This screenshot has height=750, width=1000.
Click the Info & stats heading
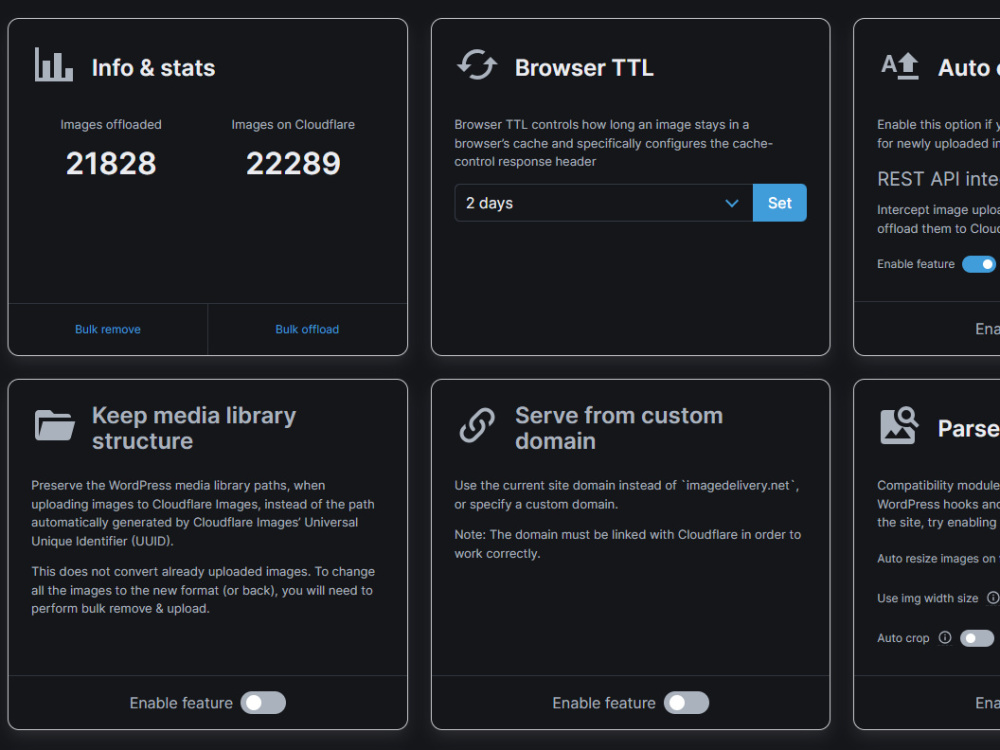tap(154, 68)
